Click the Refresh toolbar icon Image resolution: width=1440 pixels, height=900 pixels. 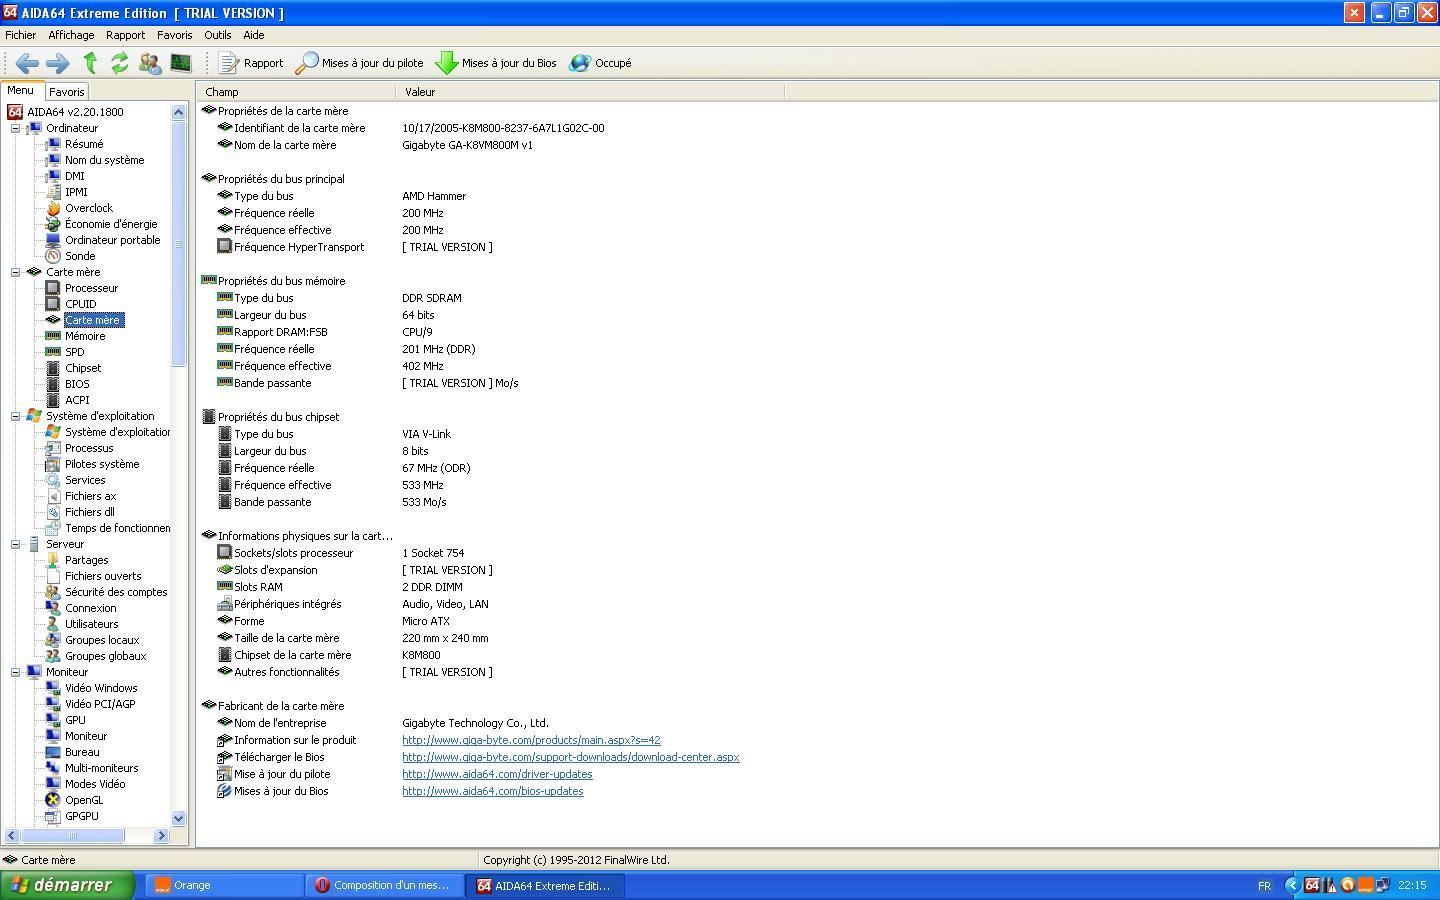click(x=120, y=63)
